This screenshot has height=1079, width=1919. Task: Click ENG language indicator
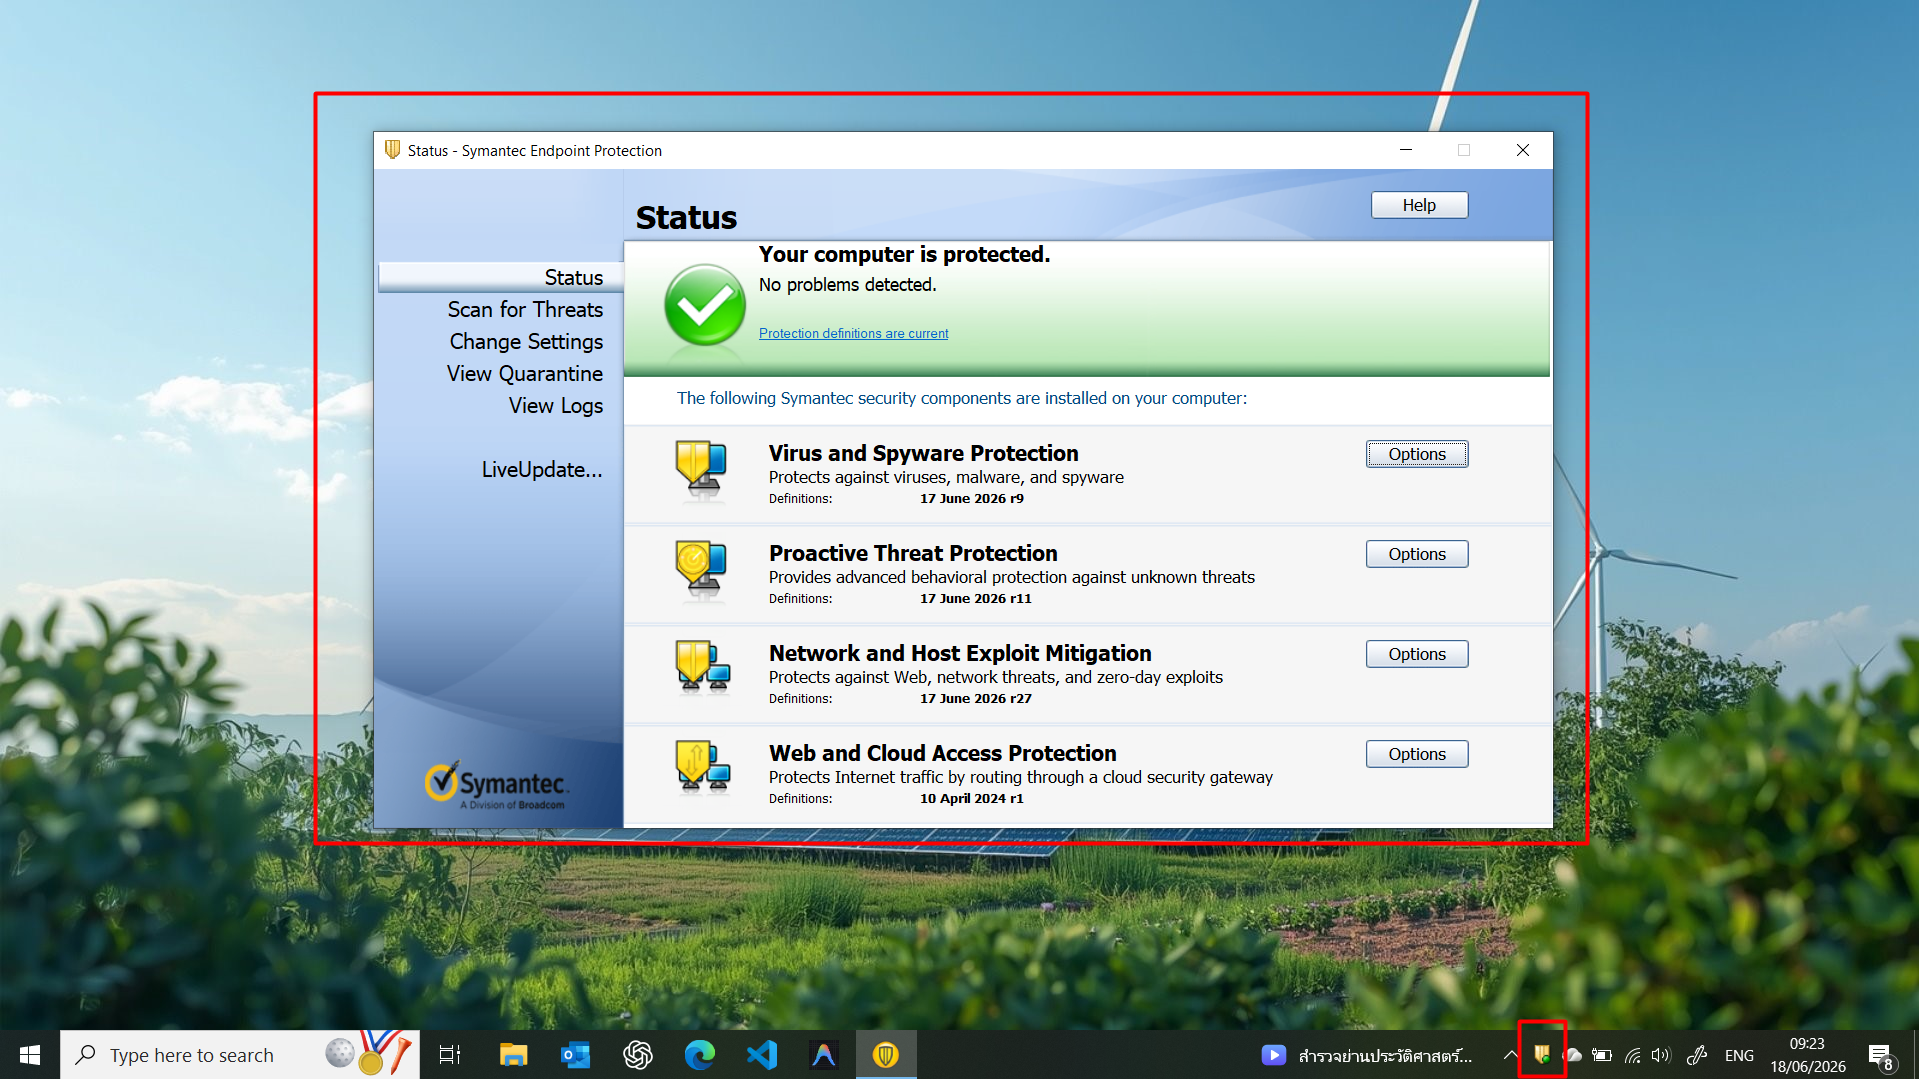[1739, 1055]
